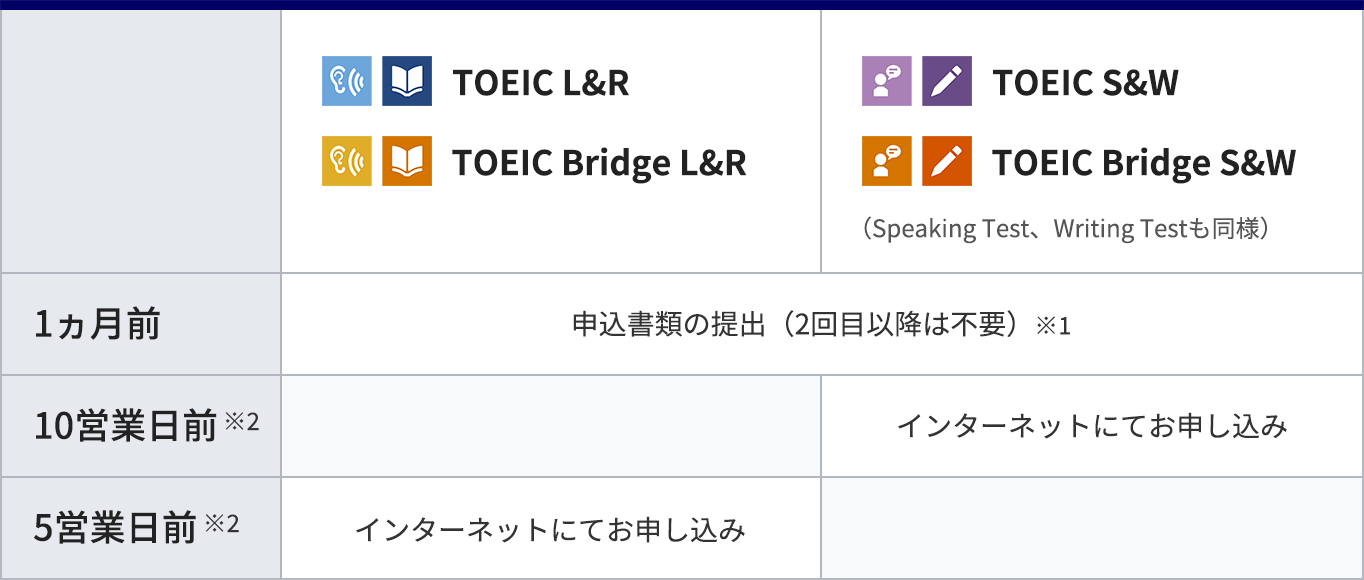Screen dimensions: 1364x580
Task: Click the 申込書類の提出 cell text
Action: point(821,325)
